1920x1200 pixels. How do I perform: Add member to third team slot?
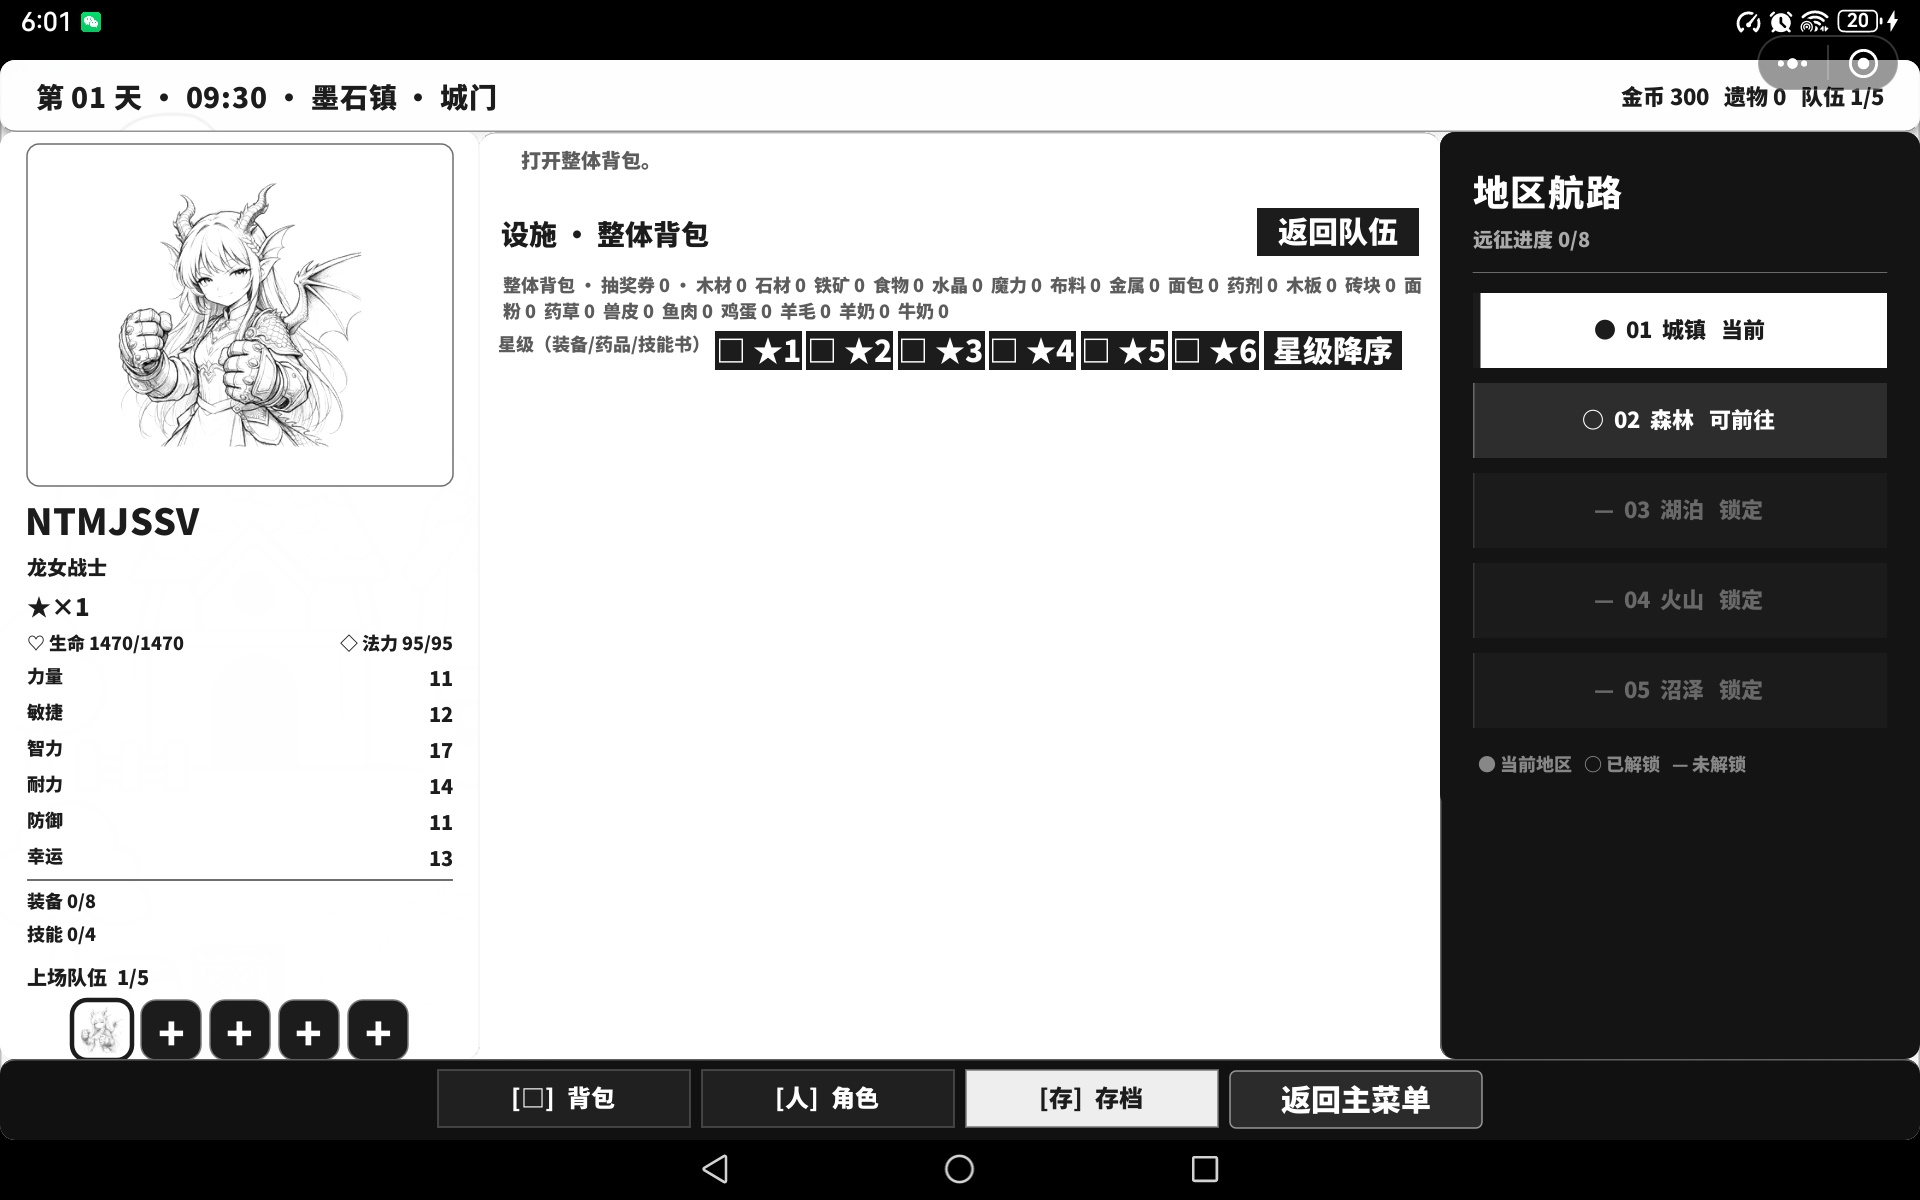tap(240, 1030)
